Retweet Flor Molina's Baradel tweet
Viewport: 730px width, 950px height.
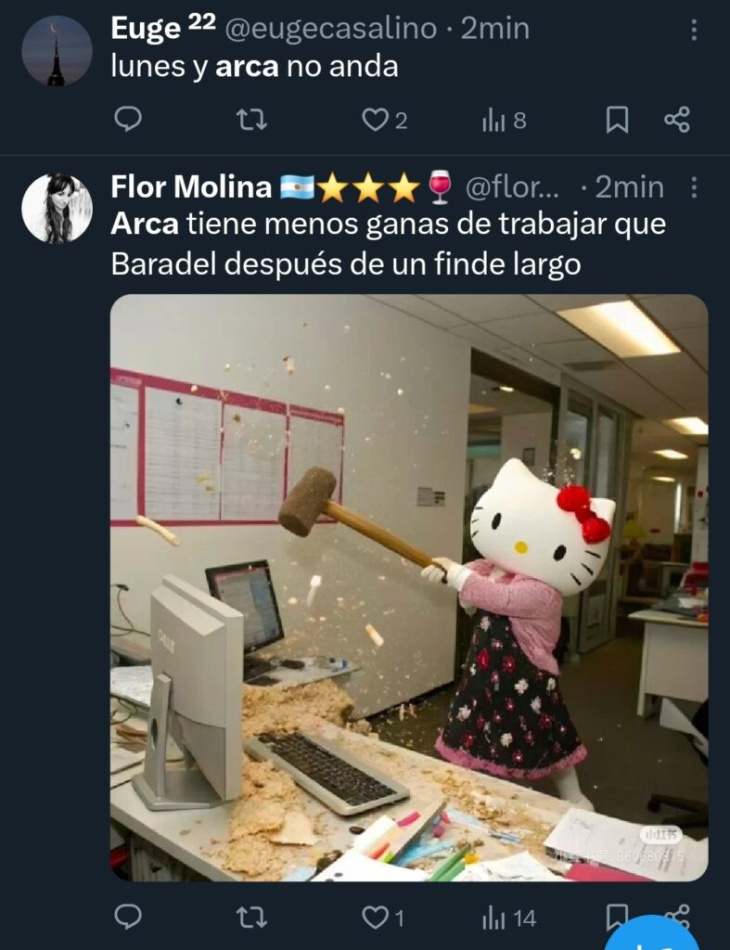(x=251, y=917)
